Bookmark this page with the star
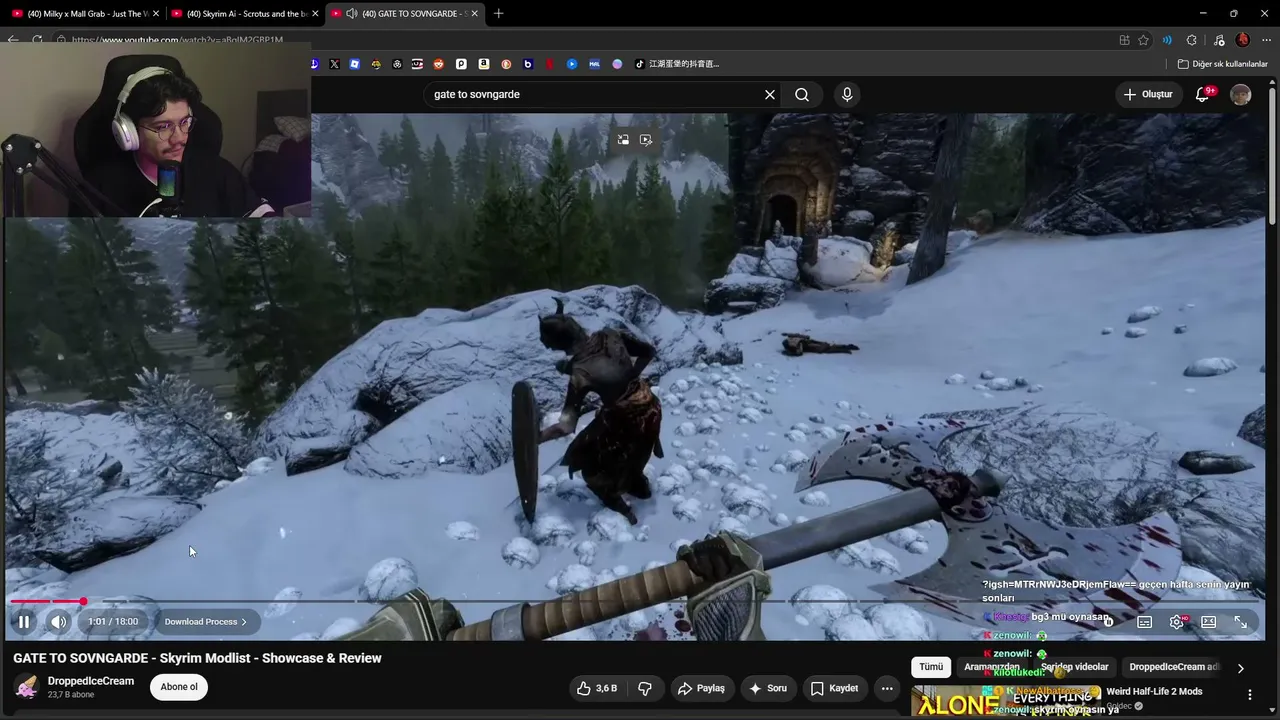Screen dimensions: 1280x720 [1144, 40]
